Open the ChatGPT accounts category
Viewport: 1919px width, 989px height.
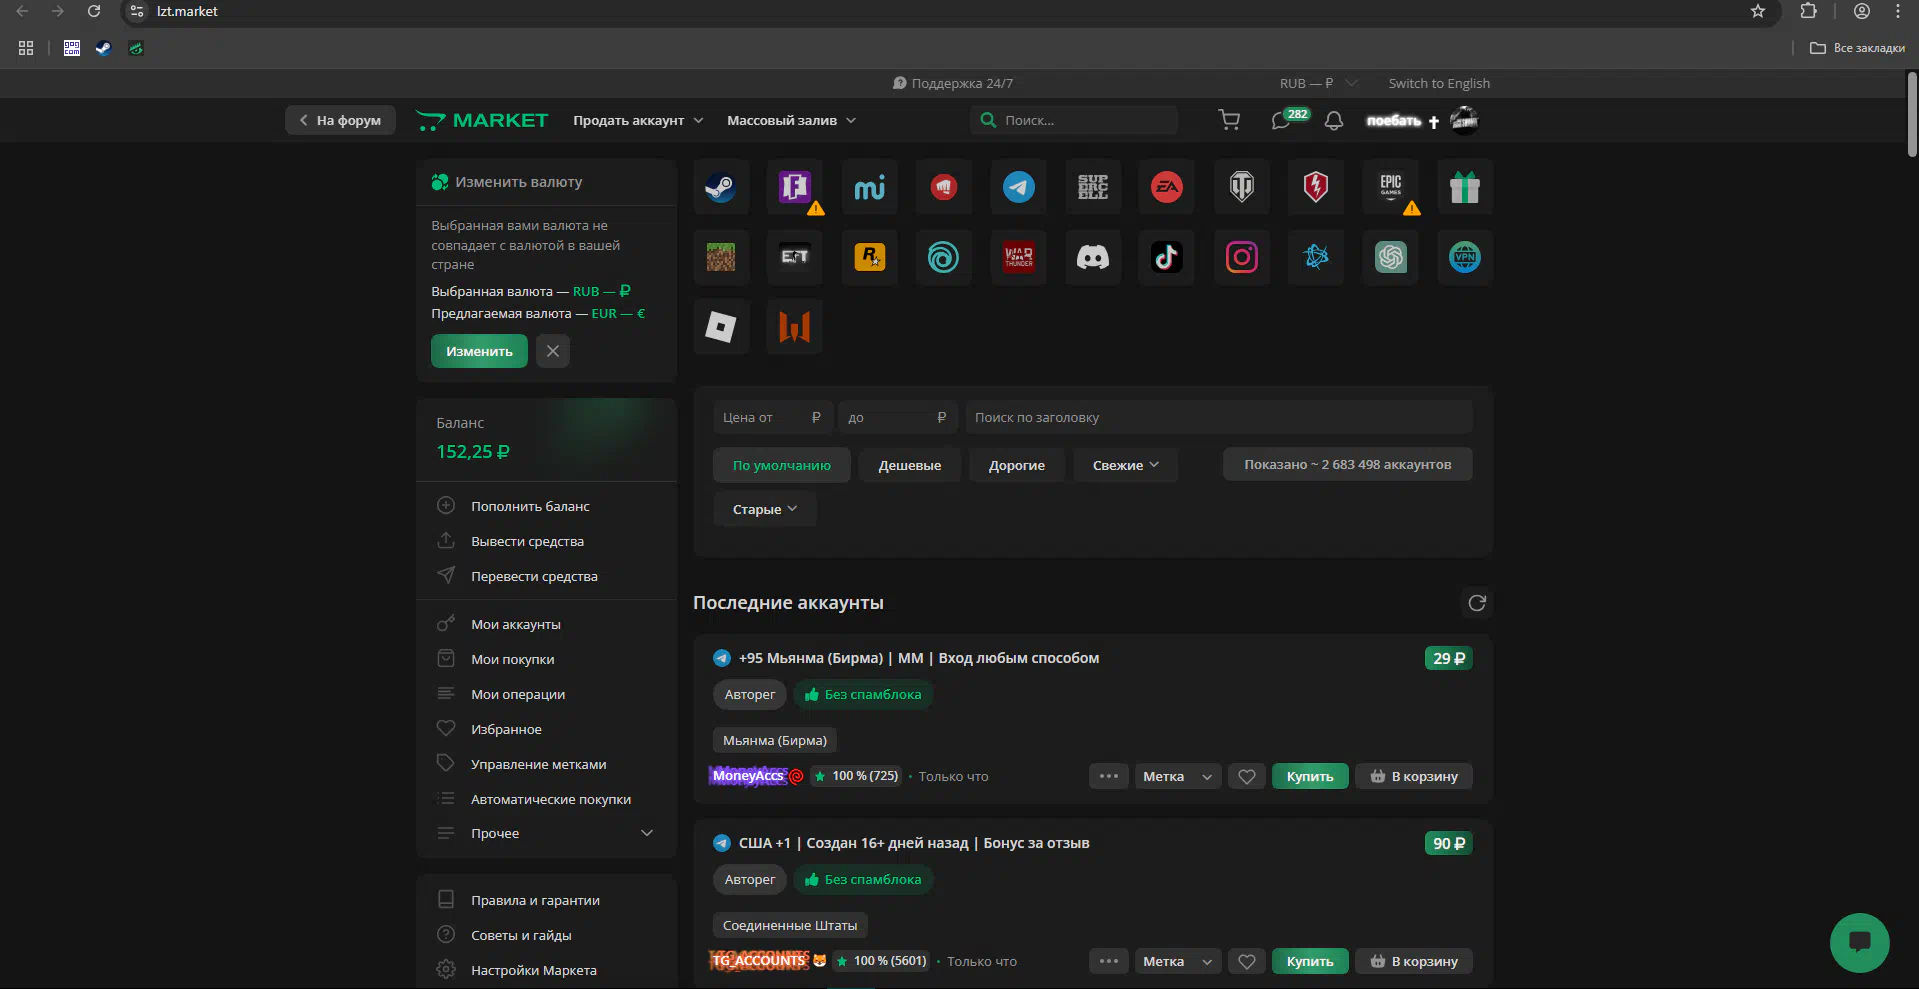tap(1391, 257)
